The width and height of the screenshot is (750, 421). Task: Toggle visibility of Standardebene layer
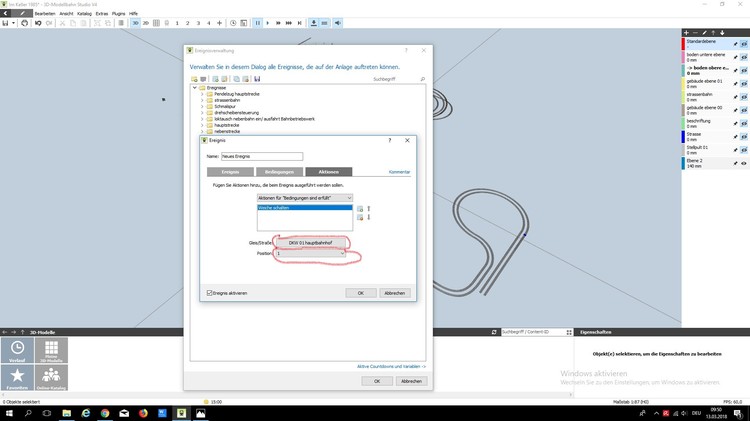(744, 44)
